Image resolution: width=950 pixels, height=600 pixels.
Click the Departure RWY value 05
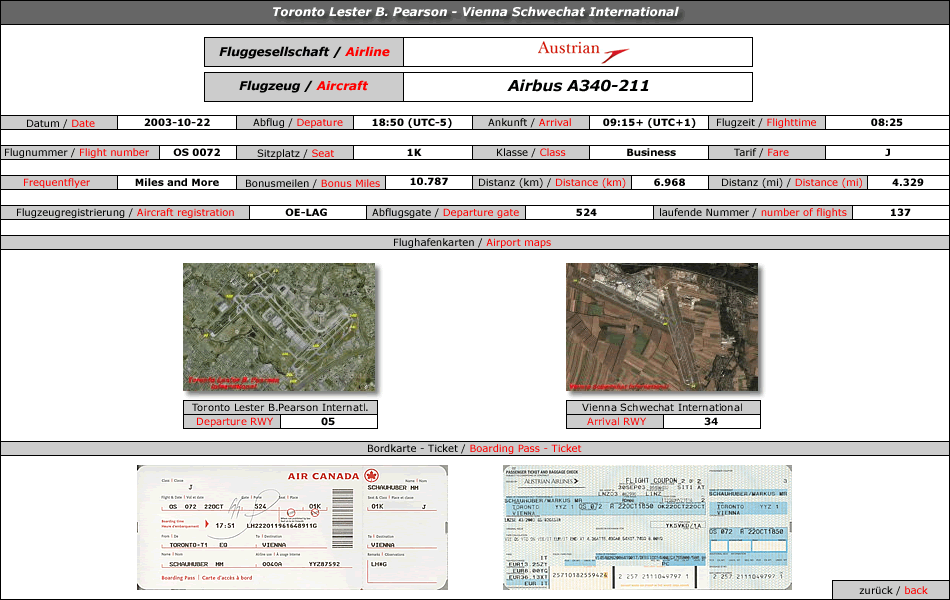click(x=328, y=421)
